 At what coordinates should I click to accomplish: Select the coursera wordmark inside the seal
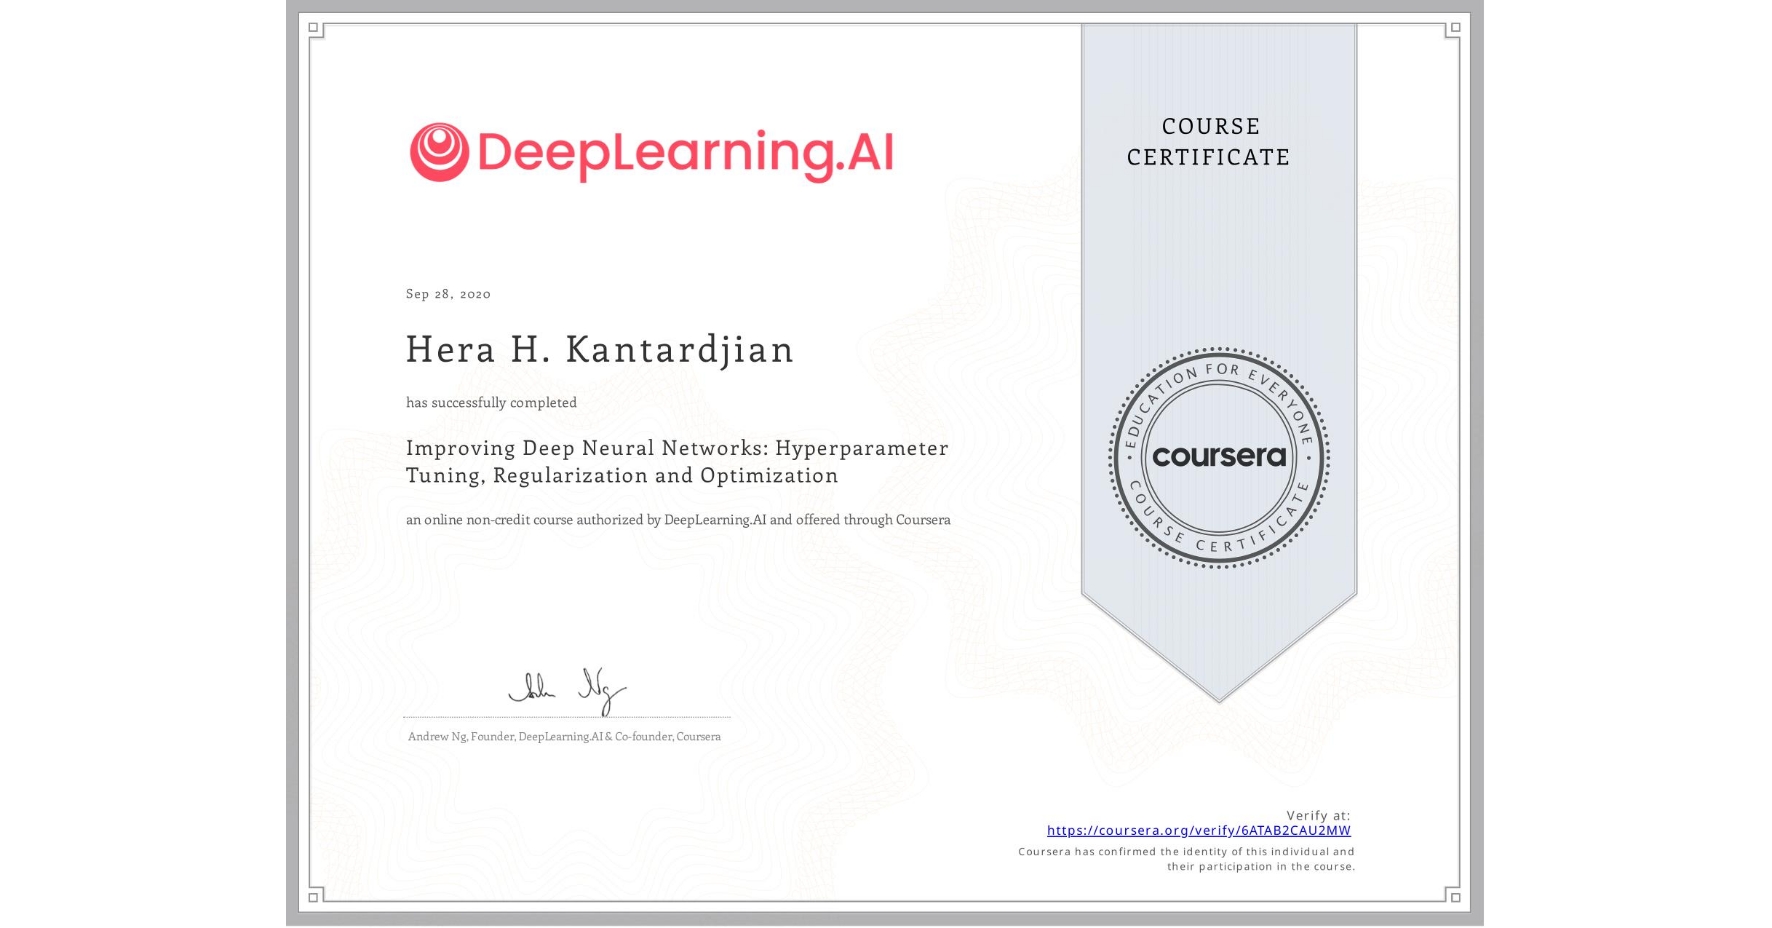coord(1218,458)
